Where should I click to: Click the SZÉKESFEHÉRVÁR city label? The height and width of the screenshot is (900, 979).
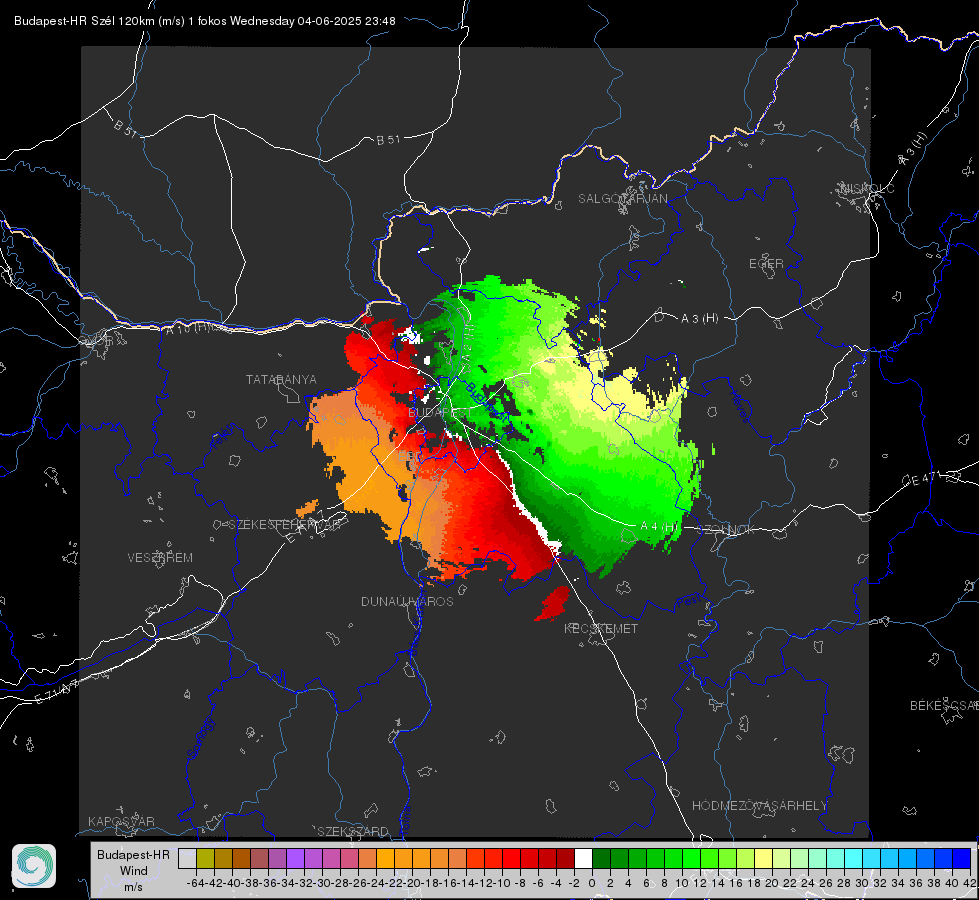pyautogui.click(x=285, y=525)
